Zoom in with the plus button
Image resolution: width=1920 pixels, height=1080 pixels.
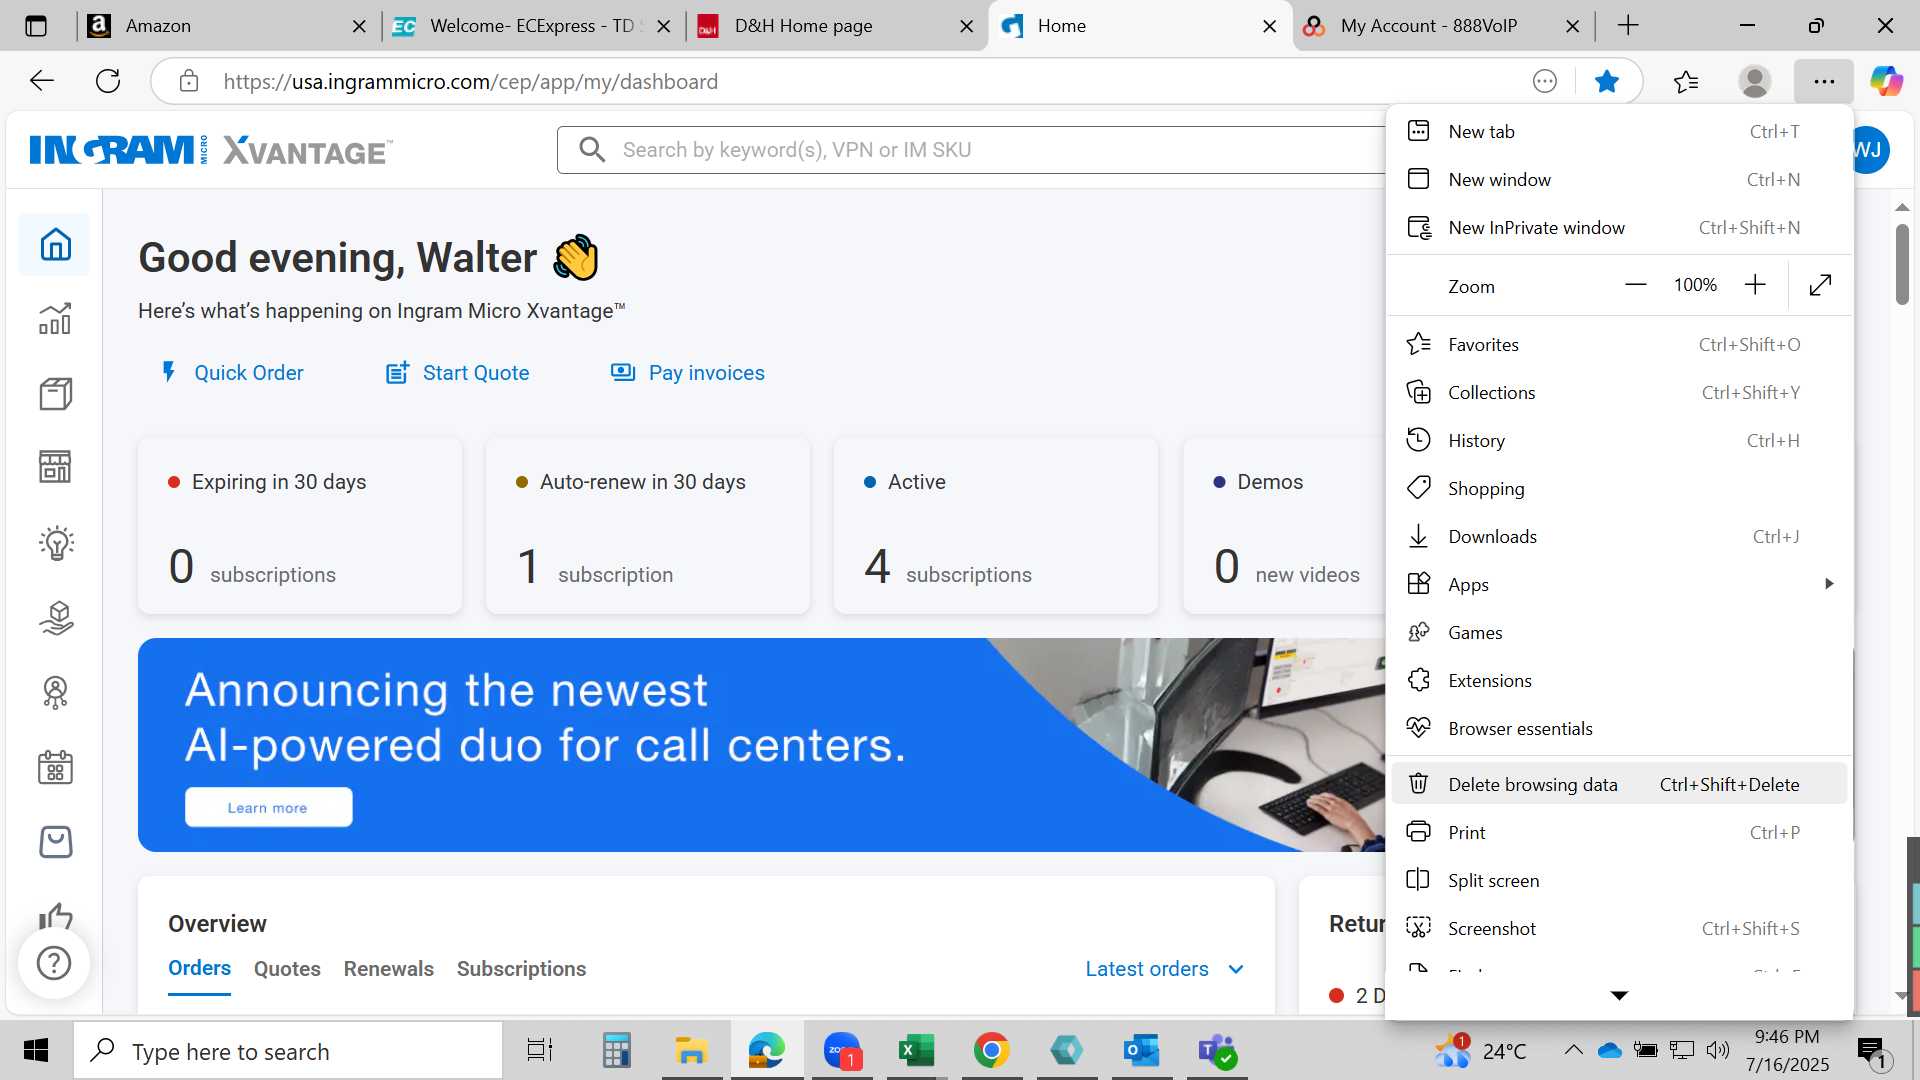pos(1755,285)
